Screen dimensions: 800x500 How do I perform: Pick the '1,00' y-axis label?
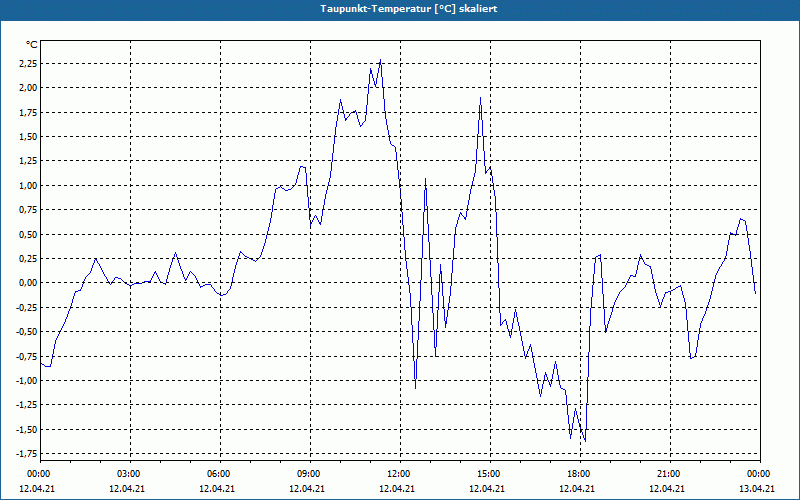tap(29, 185)
